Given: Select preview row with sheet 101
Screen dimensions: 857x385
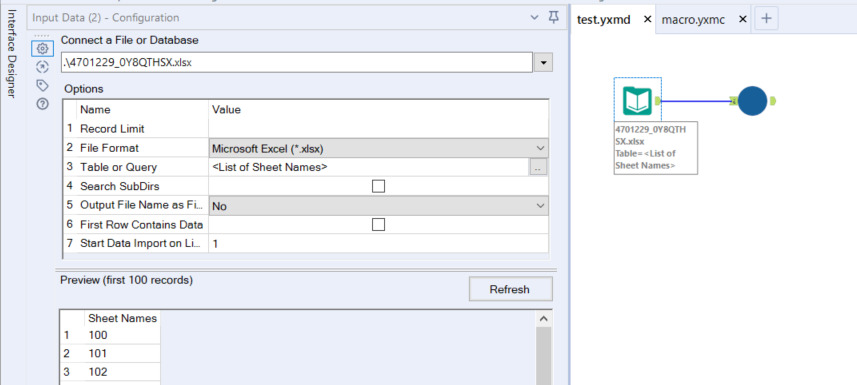Looking at the screenshot, I should point(110,353).
